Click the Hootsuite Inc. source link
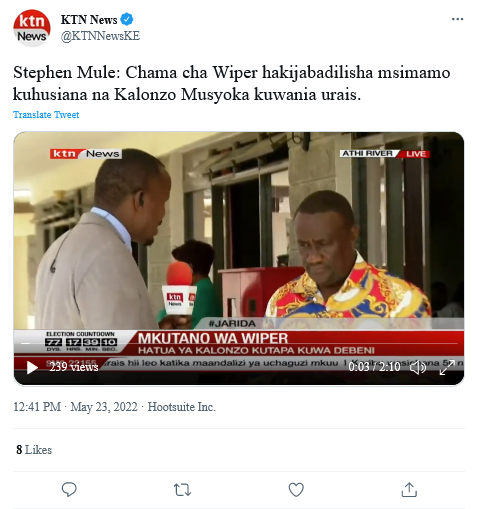The width and height of the screenshot is (478, 509). click(182, 407)
